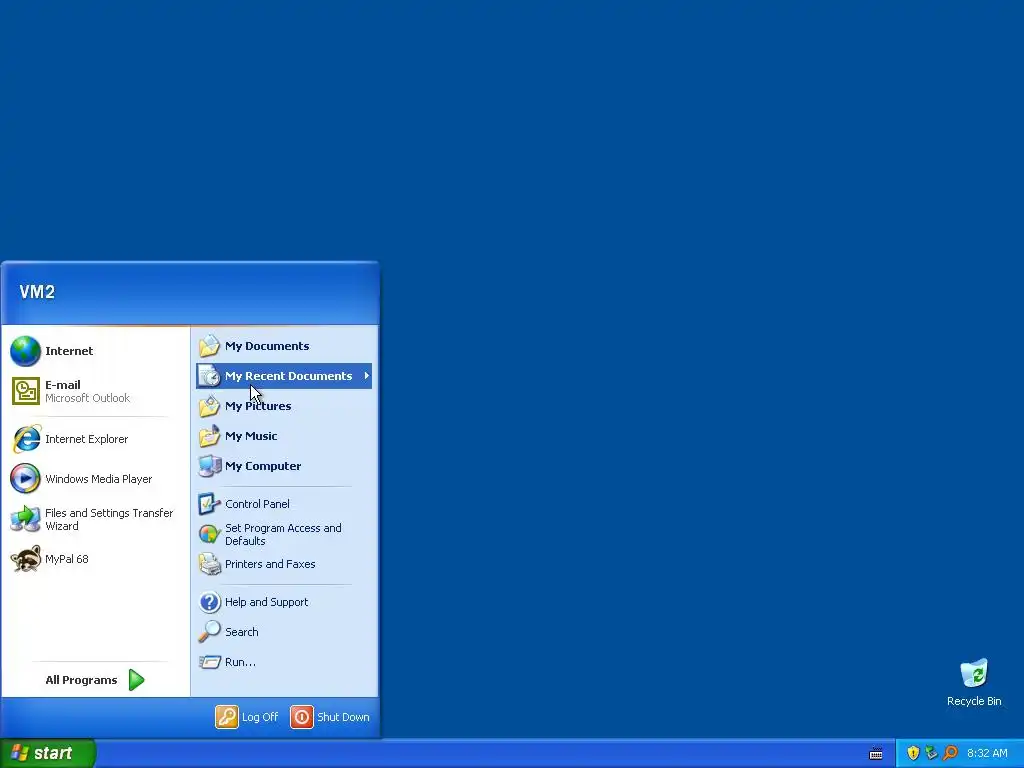Open My Documents folder icon
1024x768 pixels.
pyautogui.click(x=210, y=346)
